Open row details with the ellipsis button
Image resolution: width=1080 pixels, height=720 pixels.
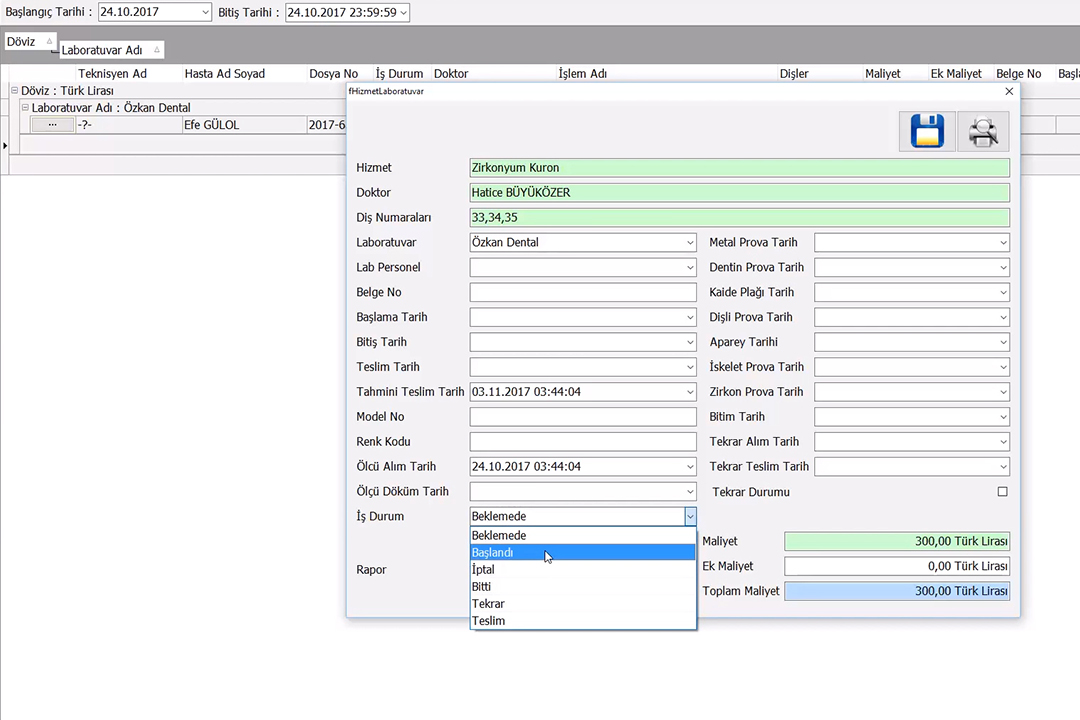[x=52, y=125]
